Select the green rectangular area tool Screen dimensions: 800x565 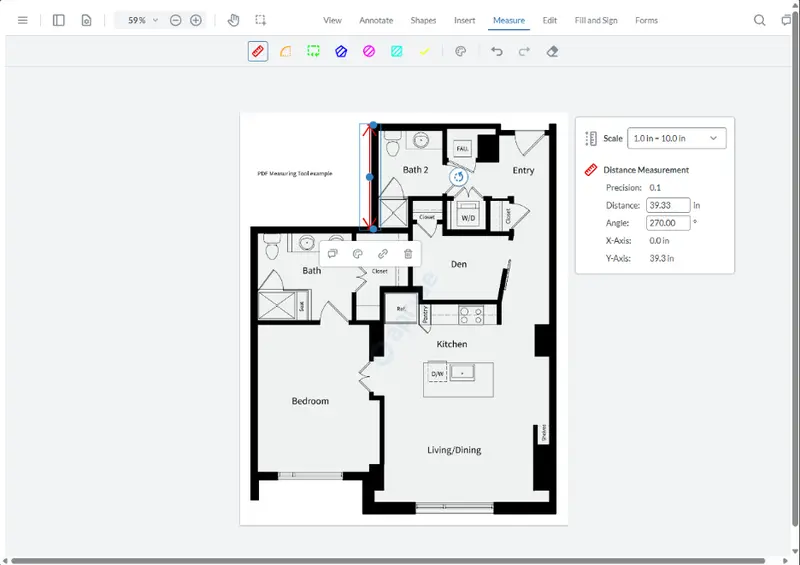(x=313, y=52)
